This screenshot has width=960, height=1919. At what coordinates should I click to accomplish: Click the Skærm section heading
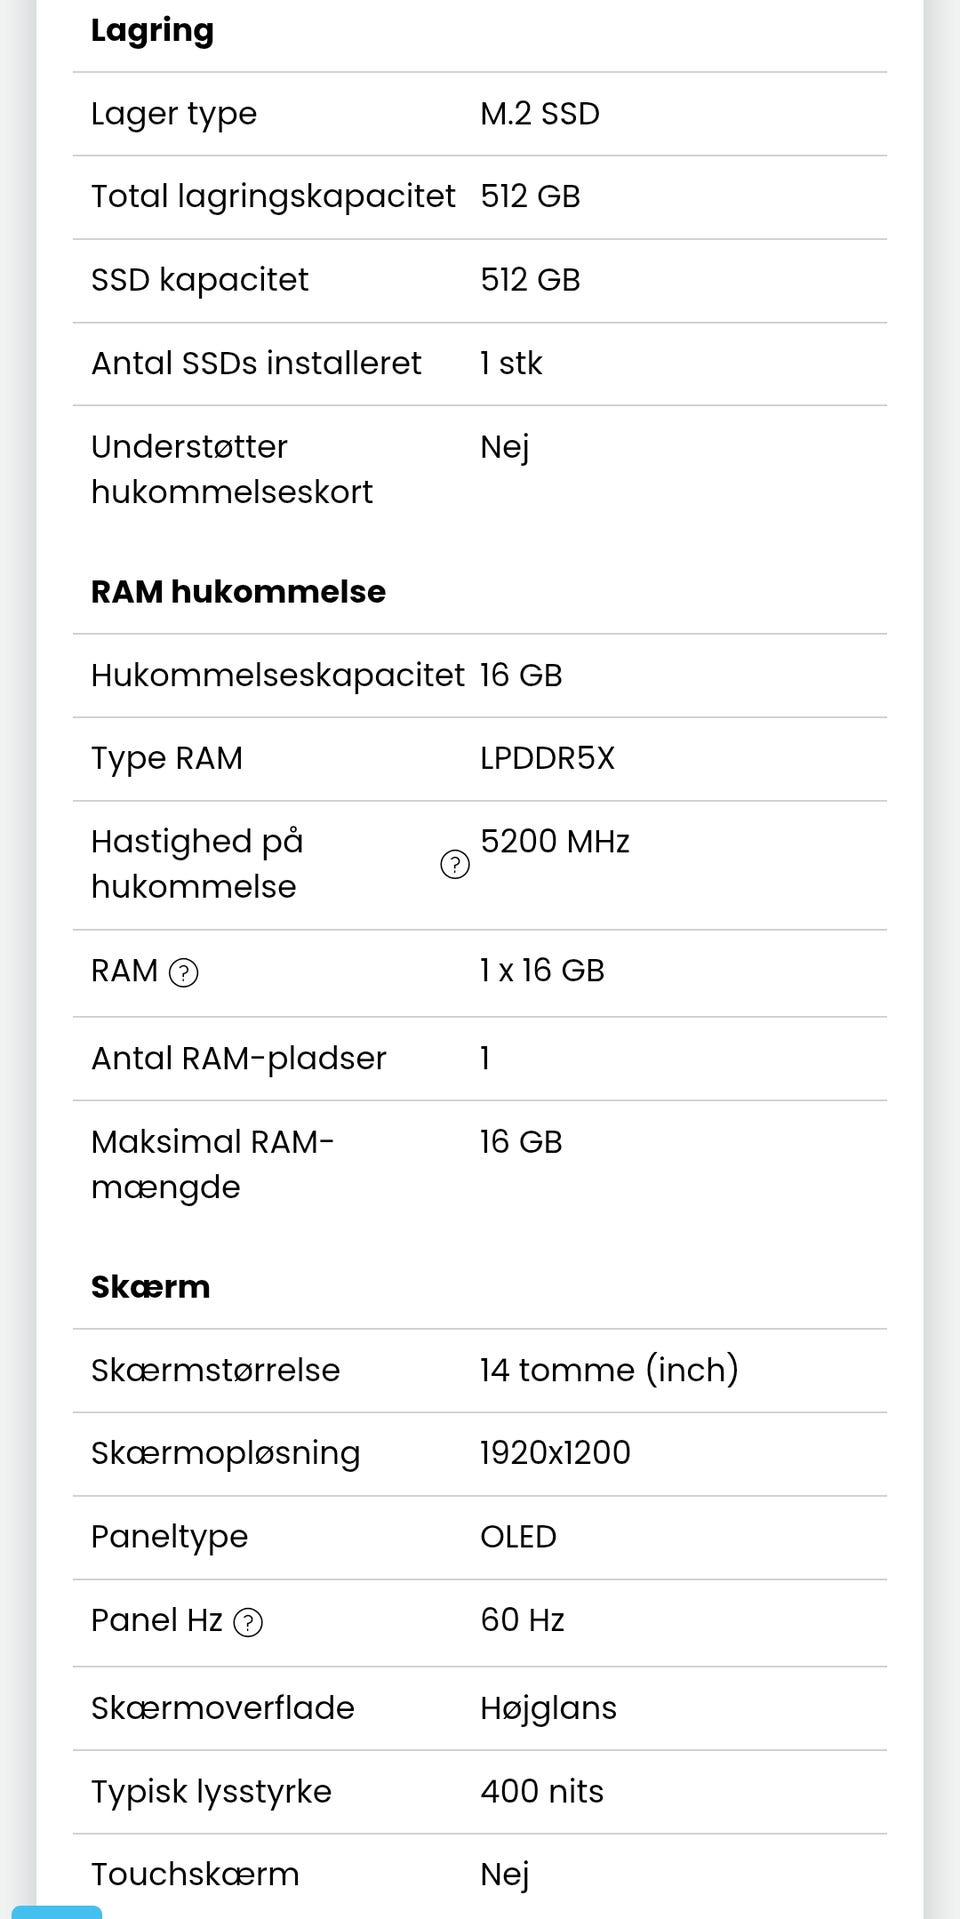(x=150, y=1286)
